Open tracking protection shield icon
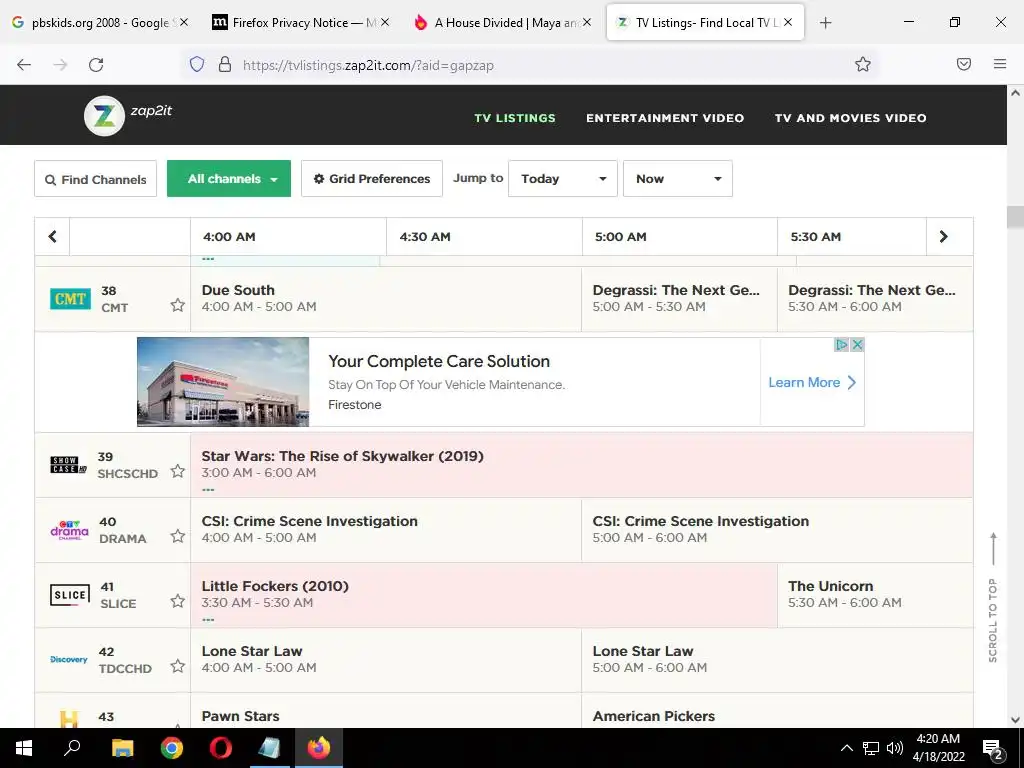 (x=197, y=64)
